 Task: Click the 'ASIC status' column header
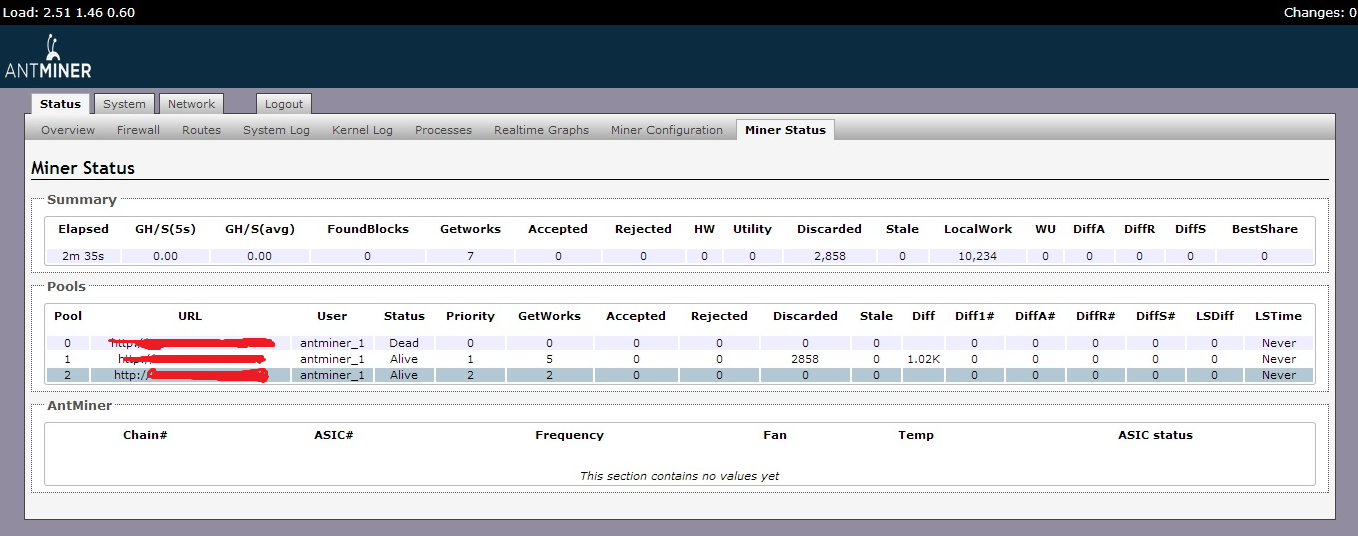1155,435
